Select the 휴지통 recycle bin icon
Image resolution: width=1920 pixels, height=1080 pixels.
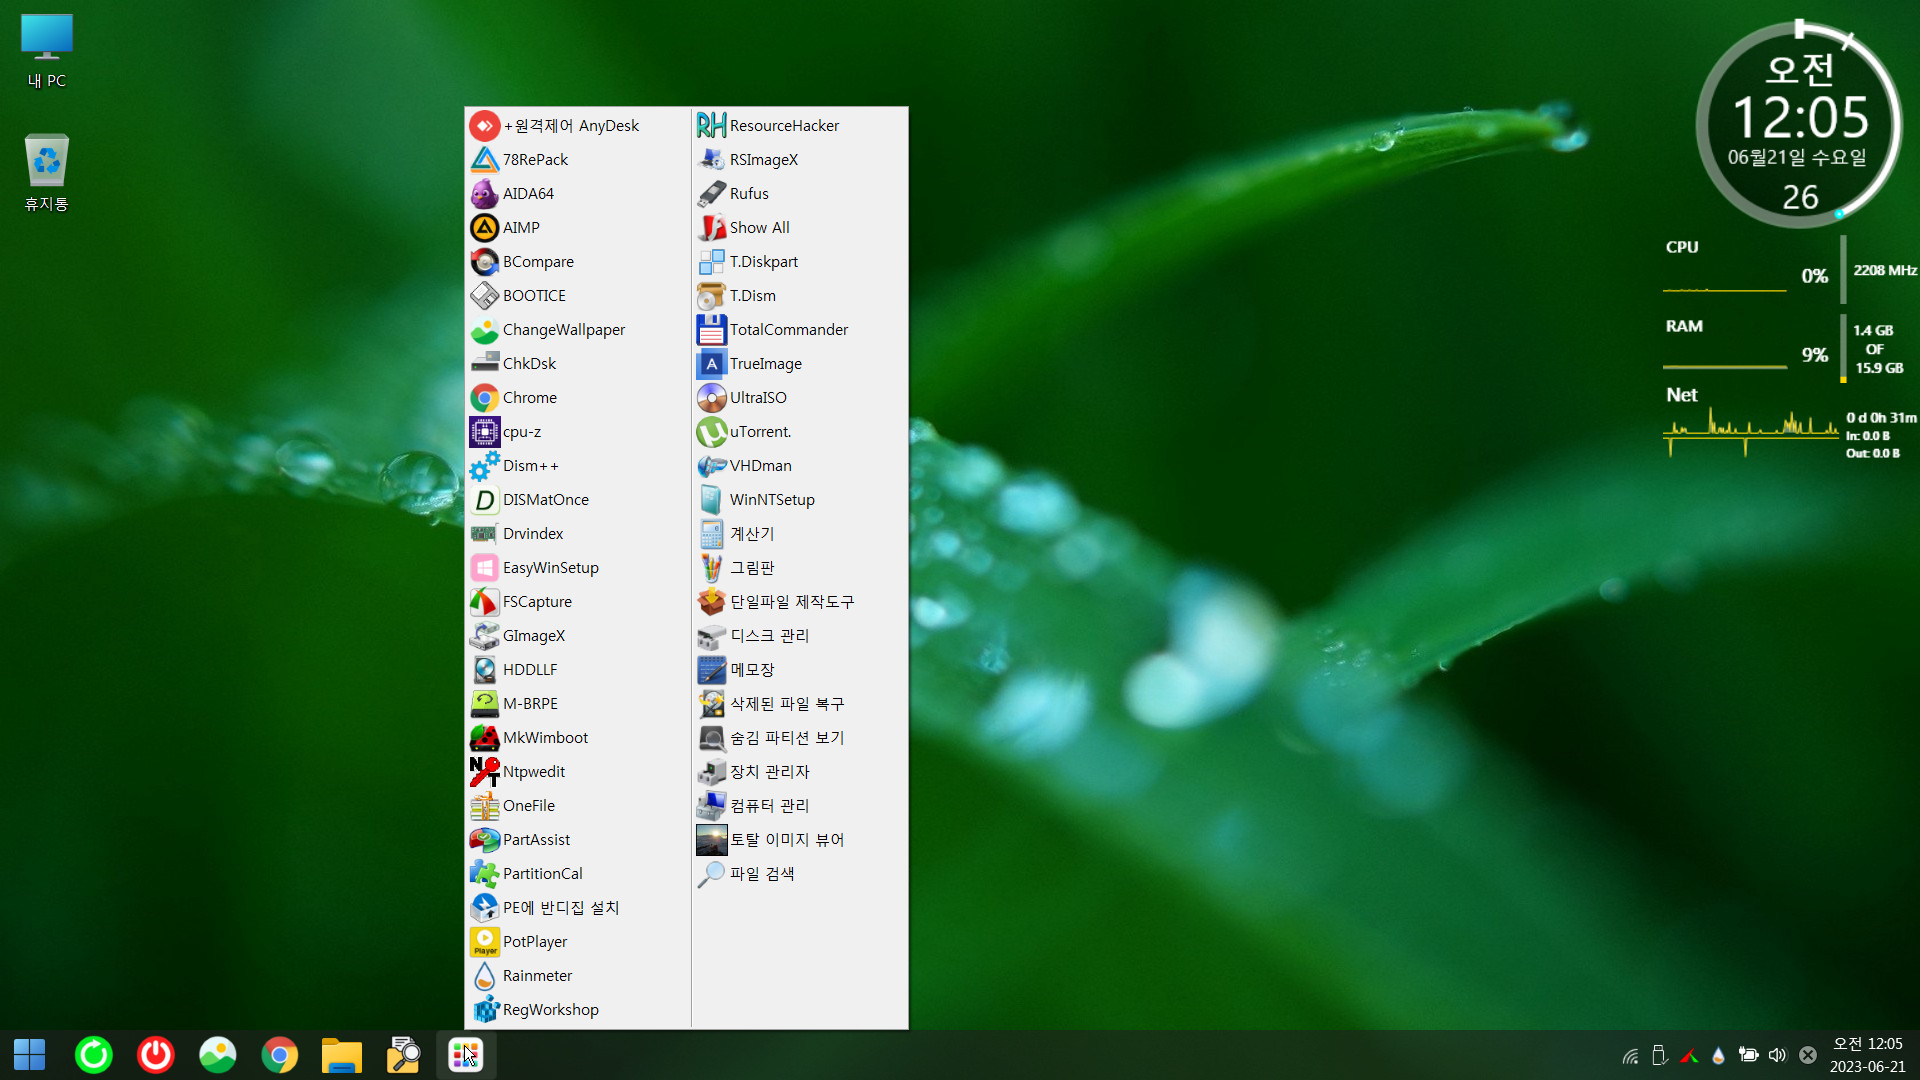point(46,173)
